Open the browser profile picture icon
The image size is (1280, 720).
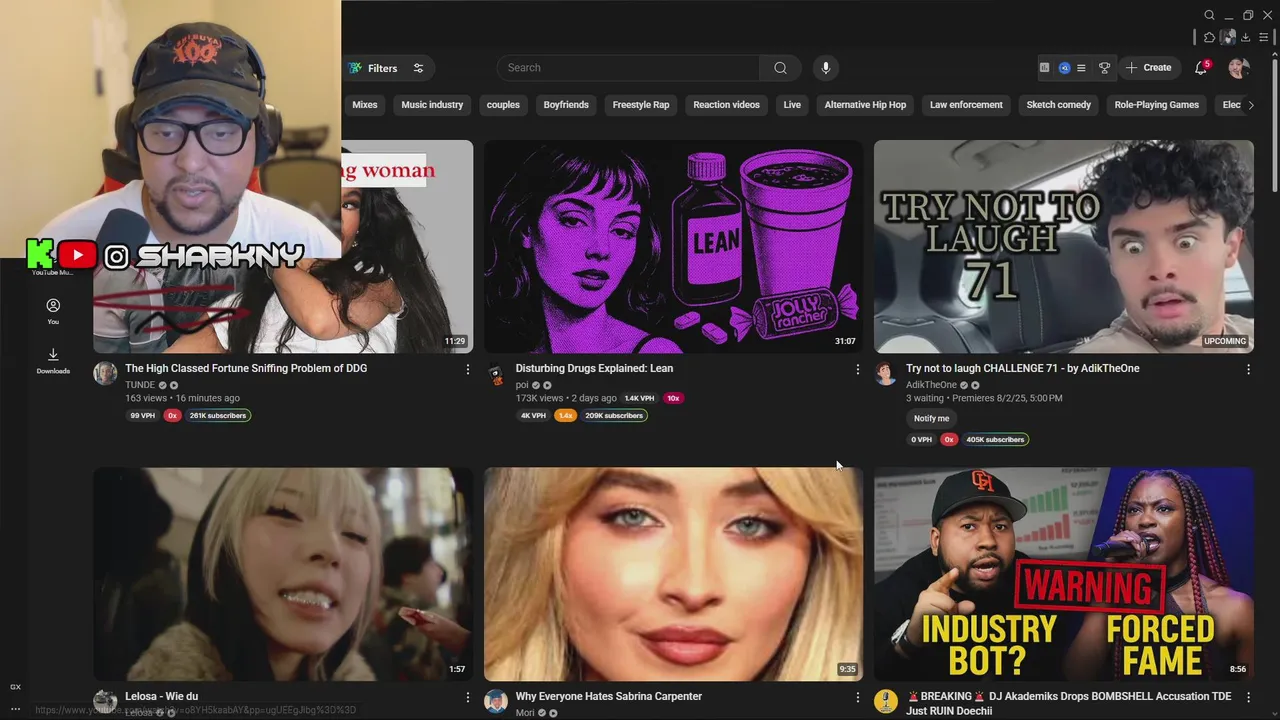click(1228, 37)
